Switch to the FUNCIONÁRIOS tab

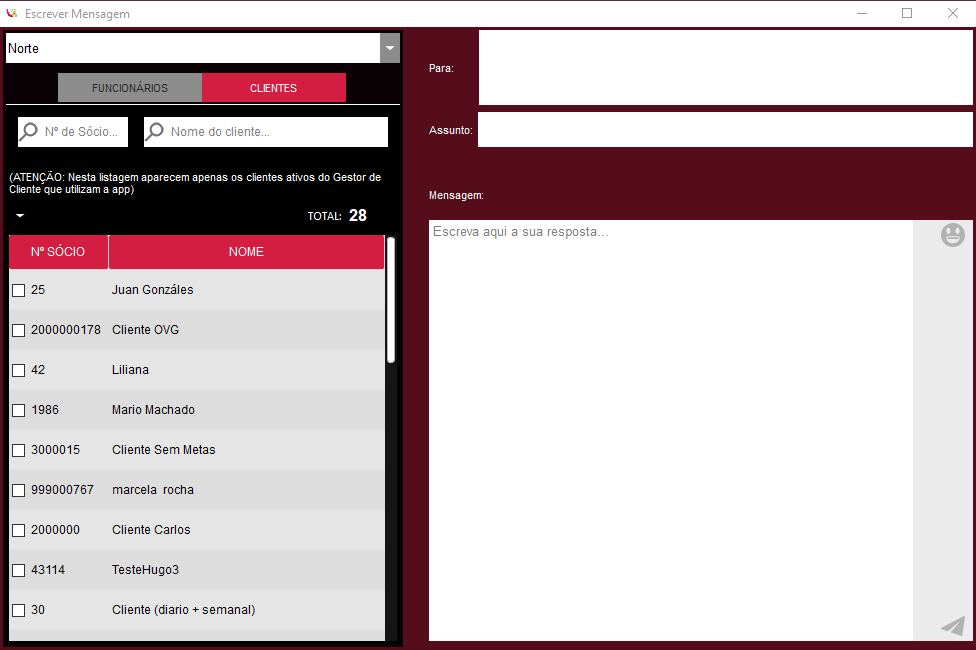coord(130,88)
